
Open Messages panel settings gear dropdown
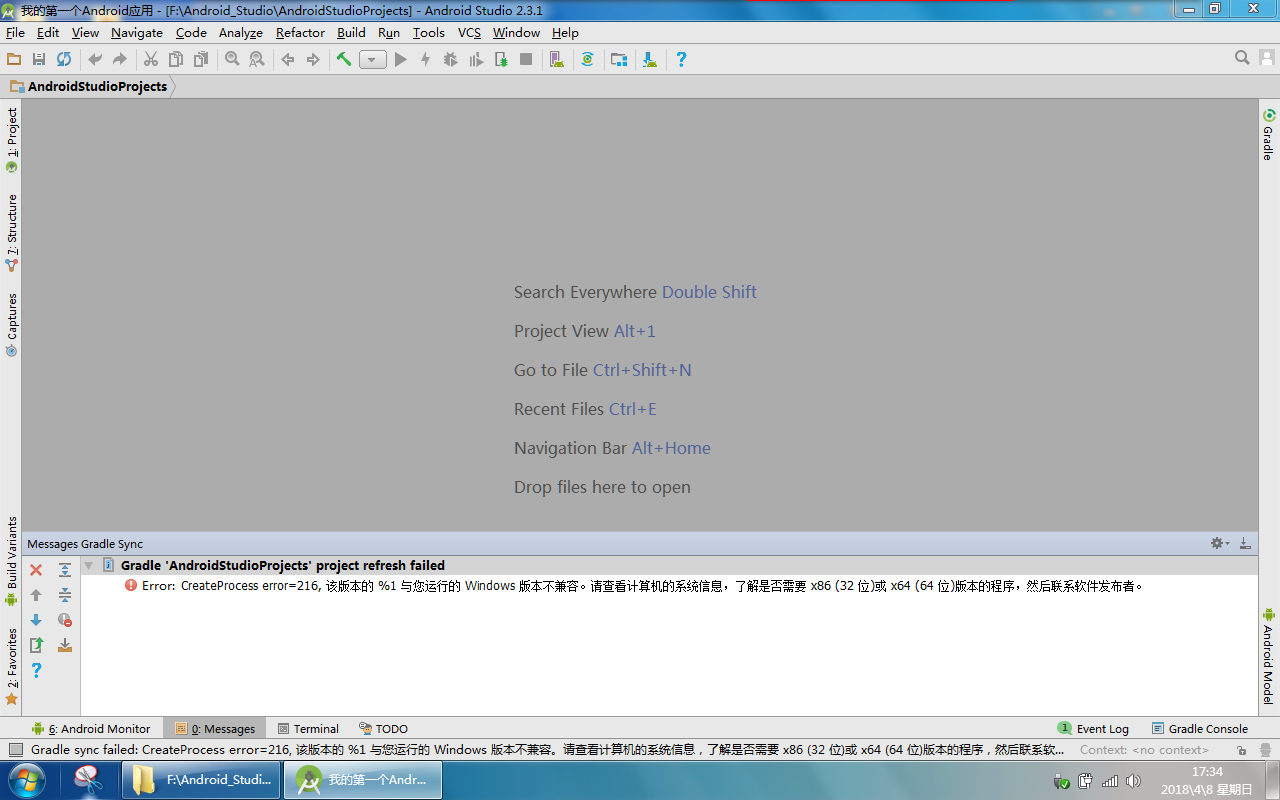(1219, 543)
